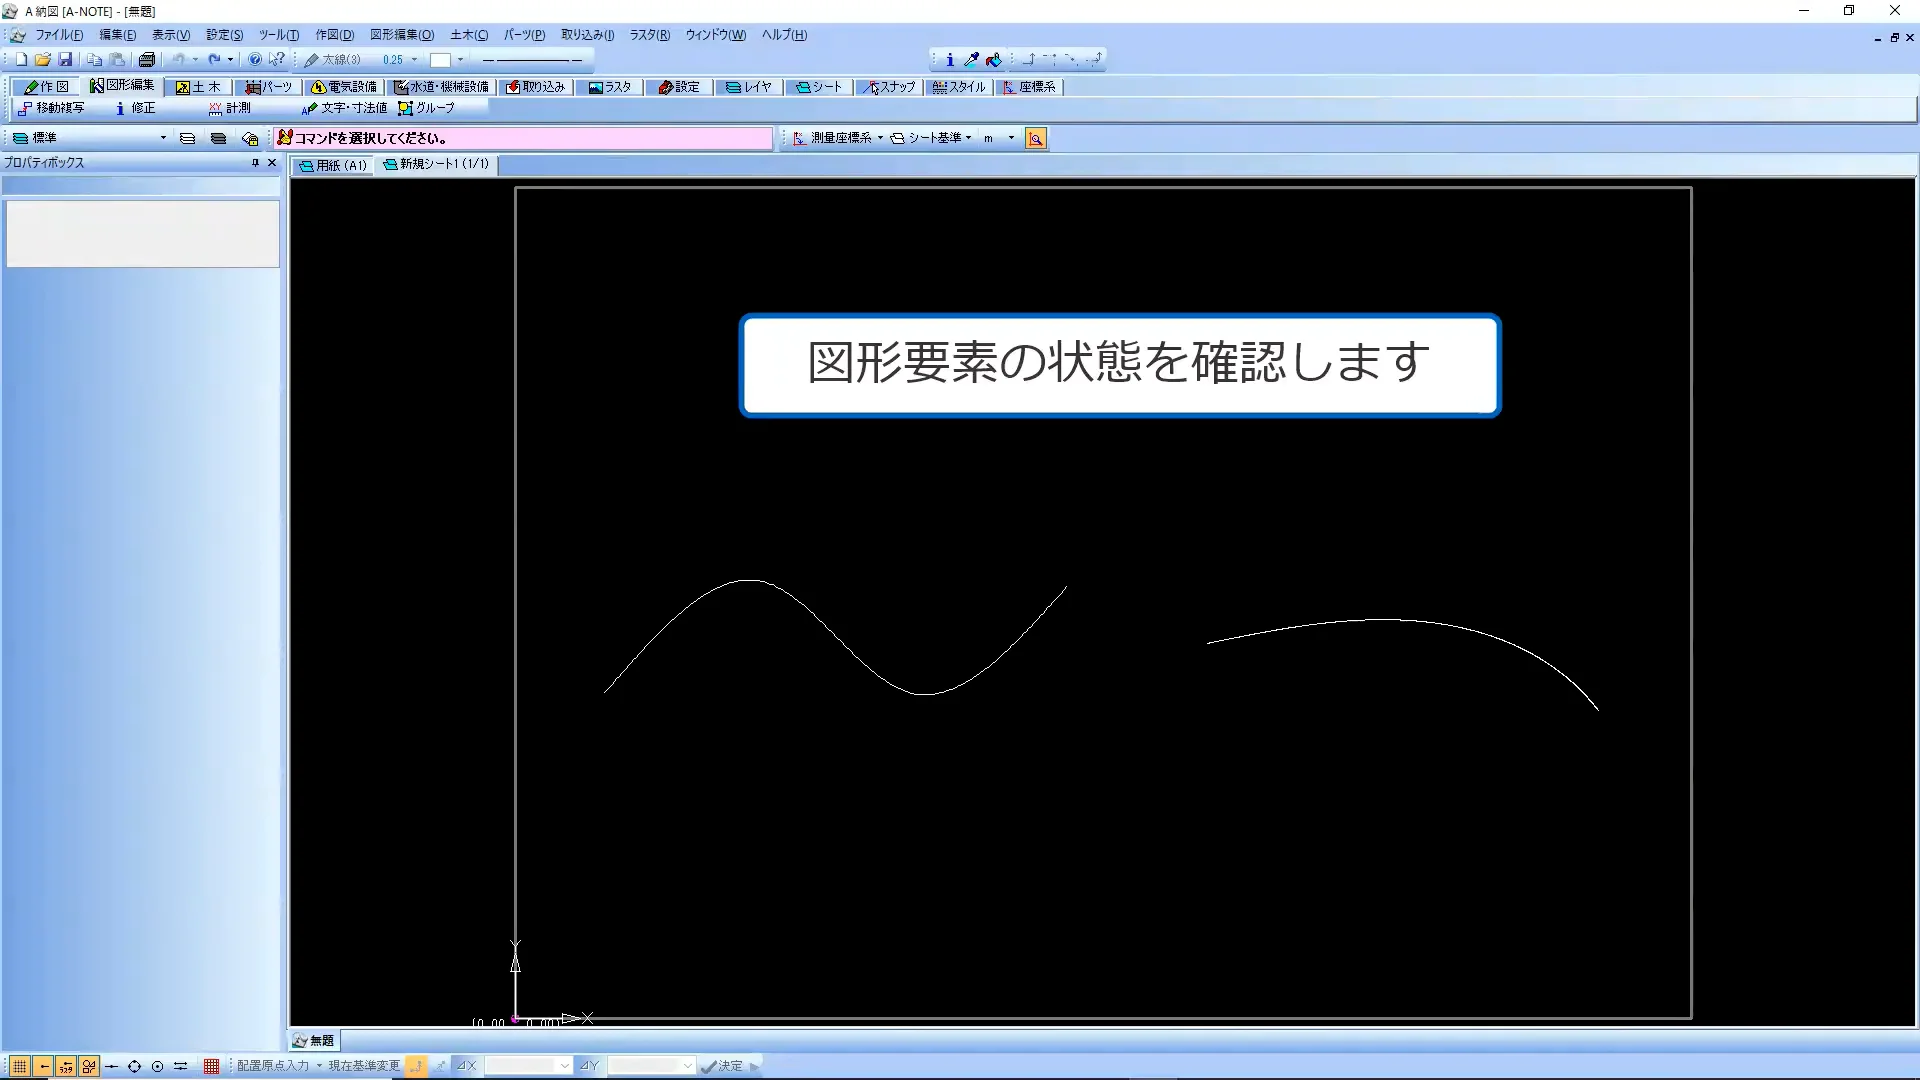Click the layer lock icon

pyautogui.click(x=250, y=139)
